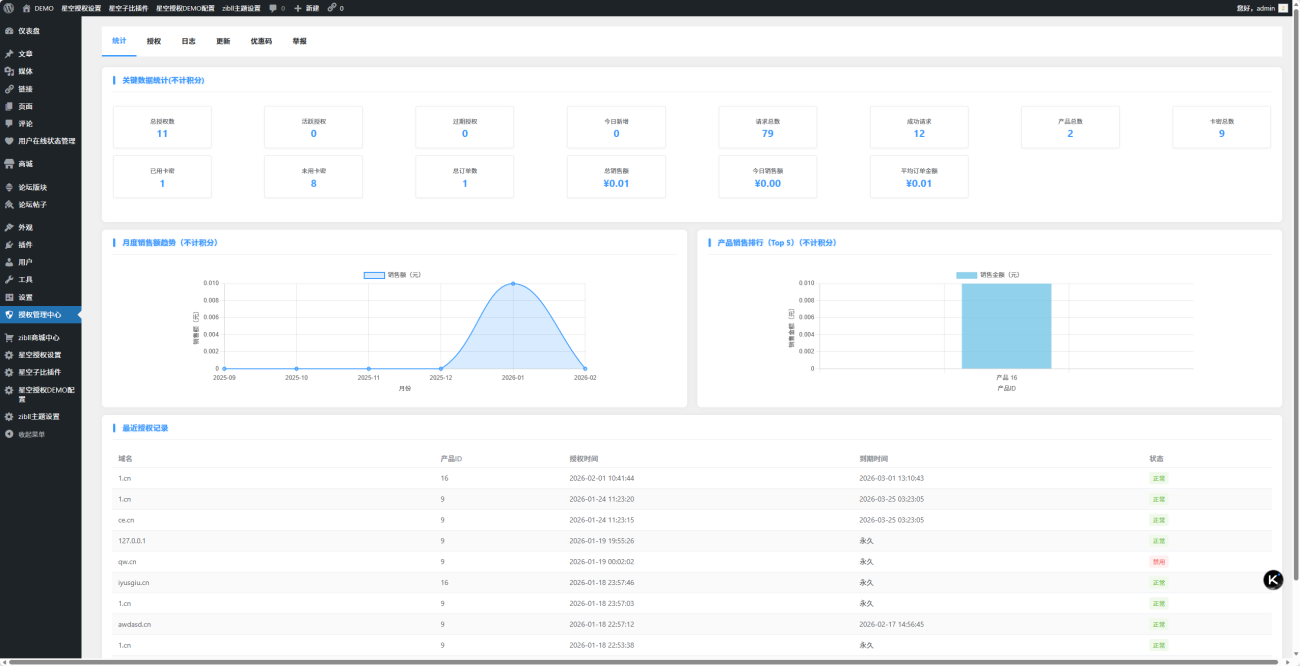Open WordPress logo menu in admin bar
Image resolution: width=1300 pixels, height=666 pixels.
8,8
